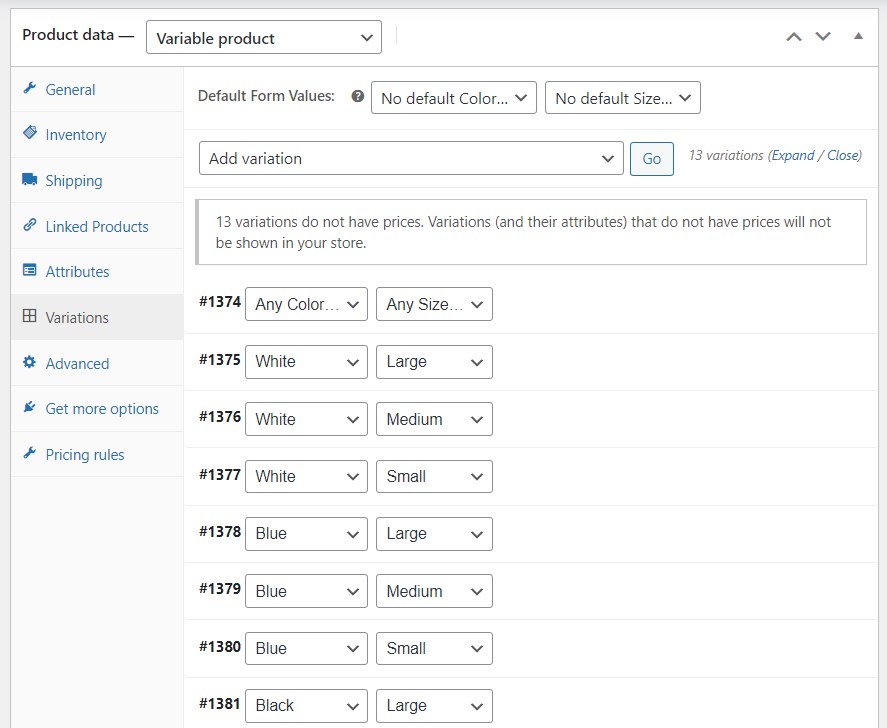The height and width of the screenshot is (728, 887).
Task: Click variation ID #1379
Action: pos(220,588)
